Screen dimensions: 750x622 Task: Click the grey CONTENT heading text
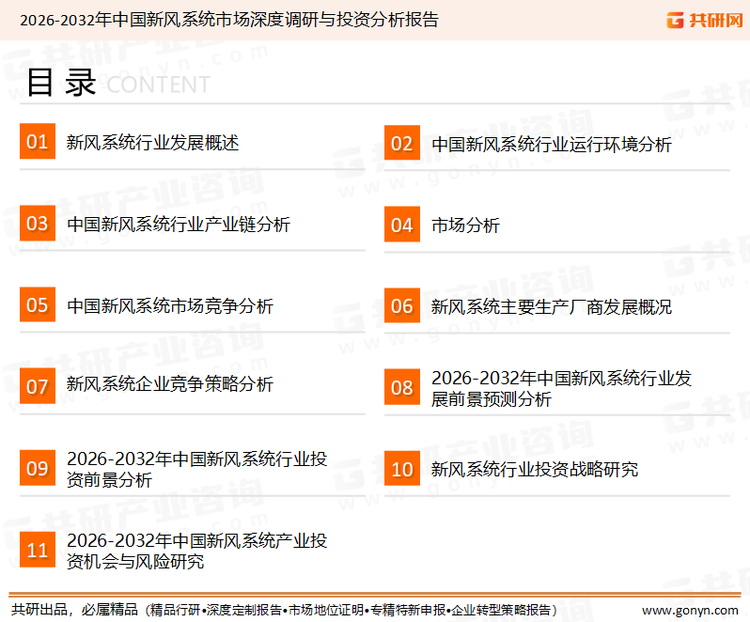158,85
